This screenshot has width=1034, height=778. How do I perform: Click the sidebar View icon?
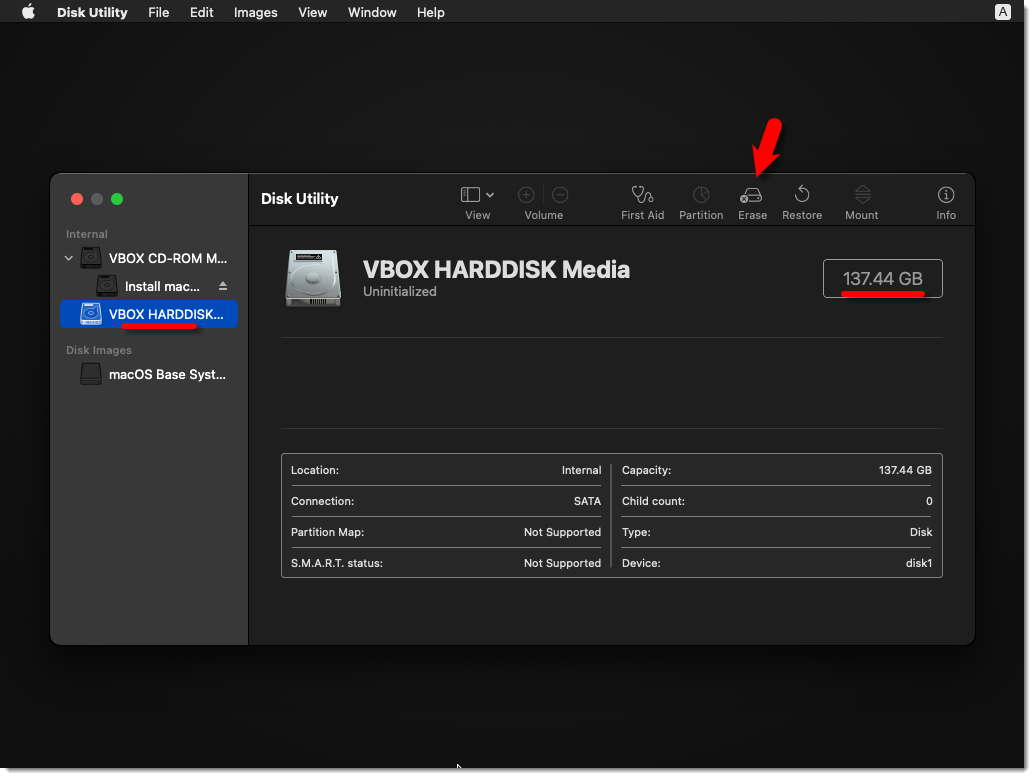[x=470, y=195]
